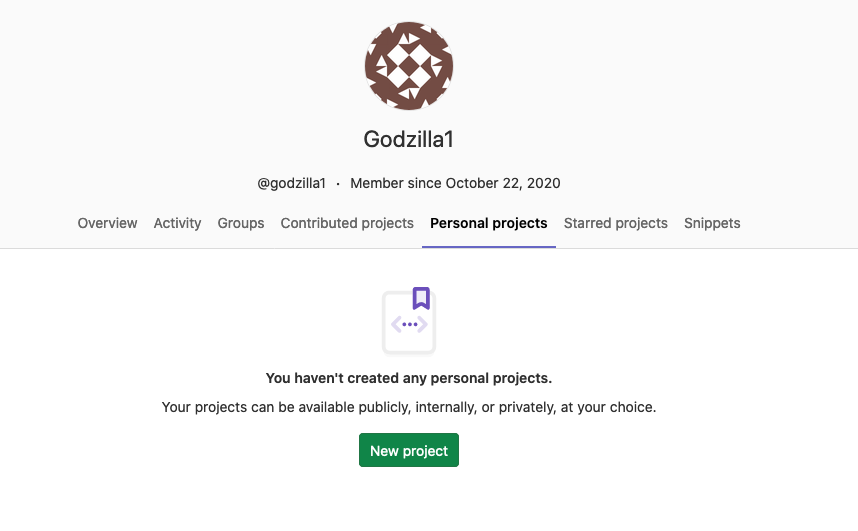
Task: Click the projects availability description text
Action: point(409,407)
